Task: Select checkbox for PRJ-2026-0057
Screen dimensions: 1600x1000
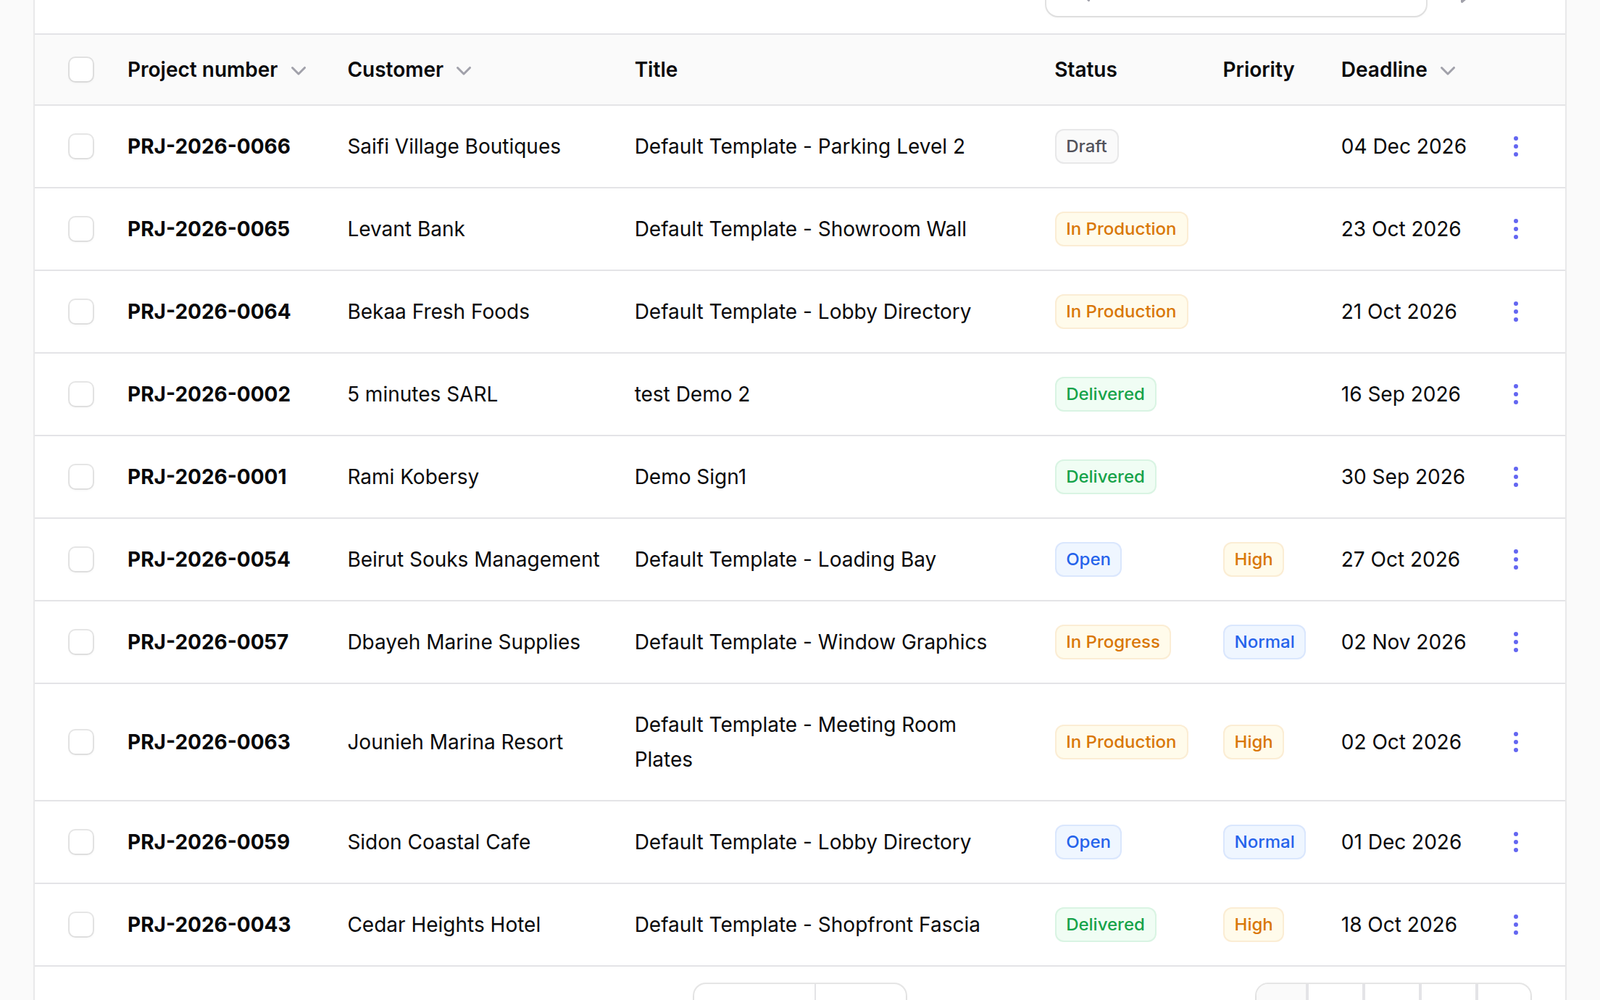Action: tap(81, 642)
